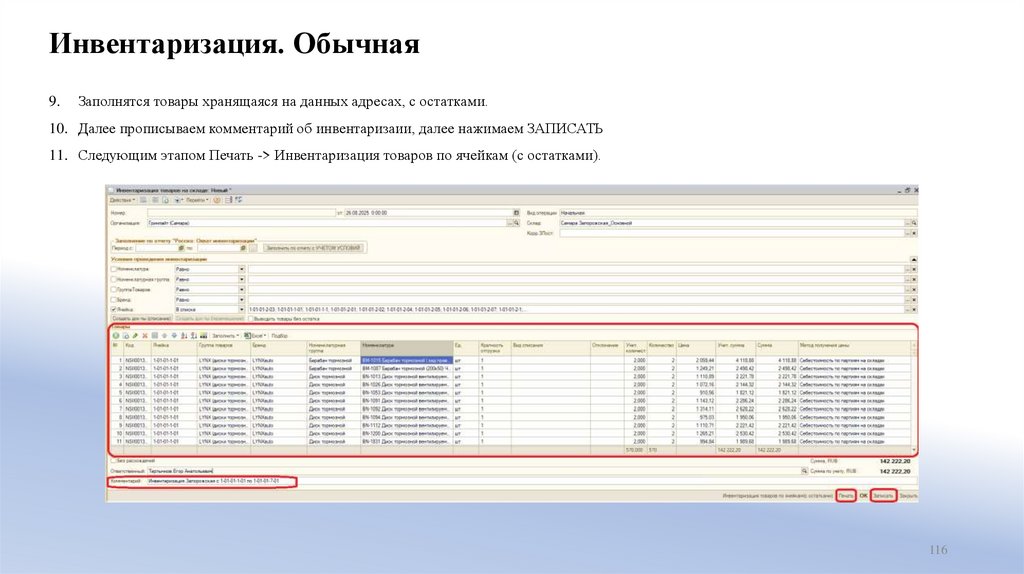Click the Ответственный field with Тарлычев Егор Анатольевич
Screen dimensions: 1024x574
473,471
